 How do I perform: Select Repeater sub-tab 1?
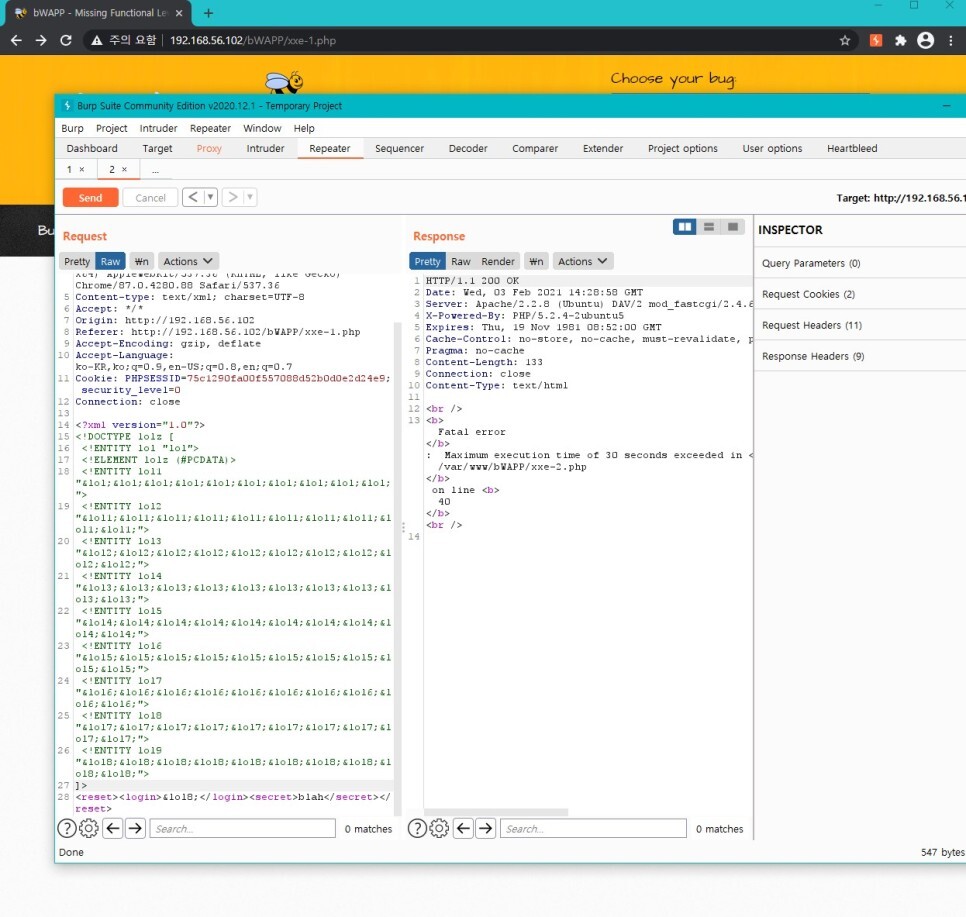(69, 169)
